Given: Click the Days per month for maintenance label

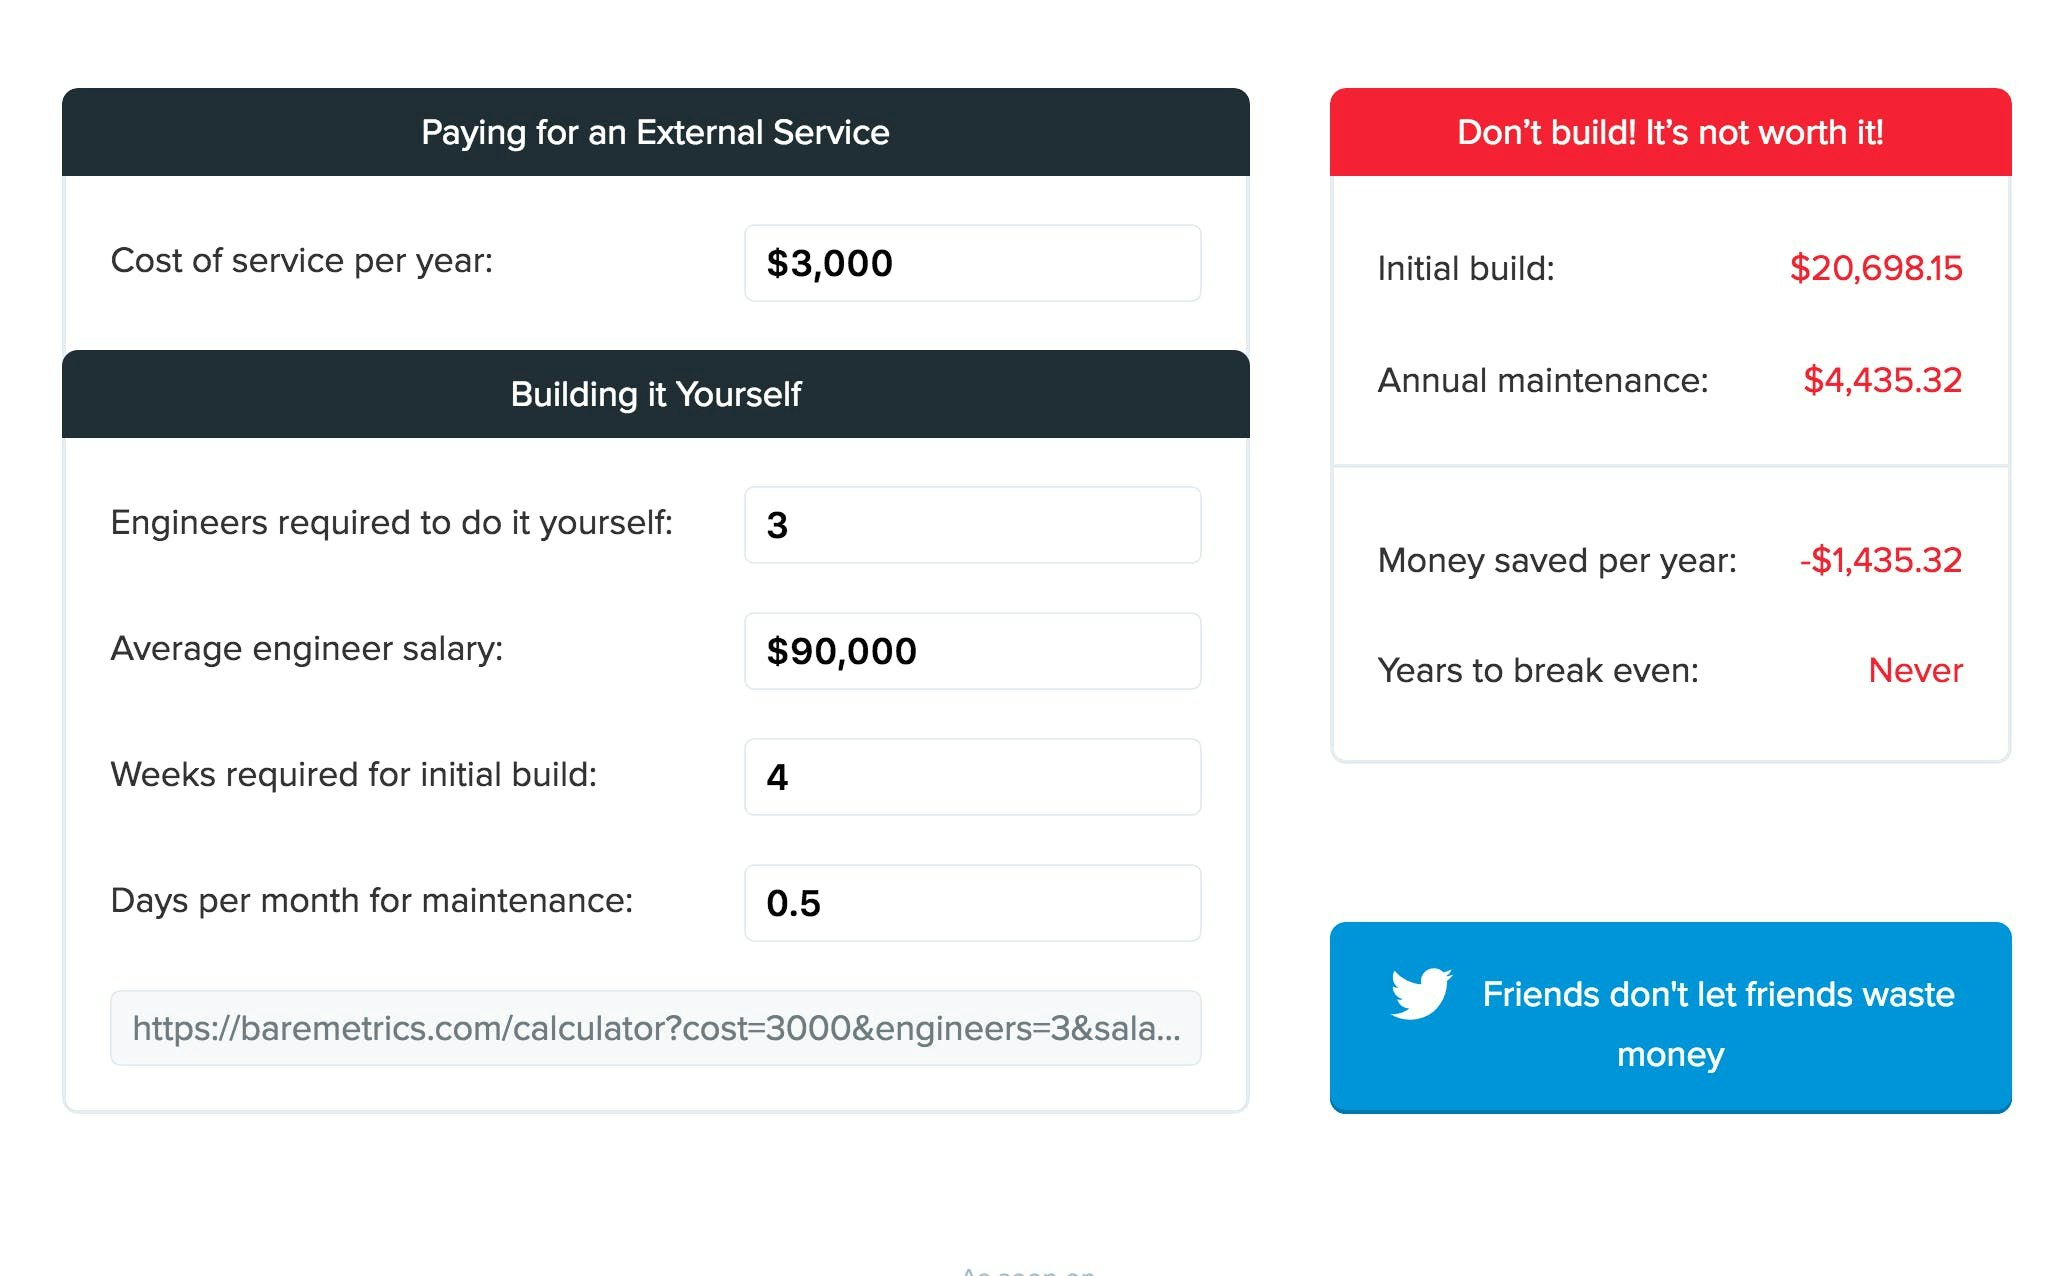Looking at the screenshot, I should click(372, 901).
